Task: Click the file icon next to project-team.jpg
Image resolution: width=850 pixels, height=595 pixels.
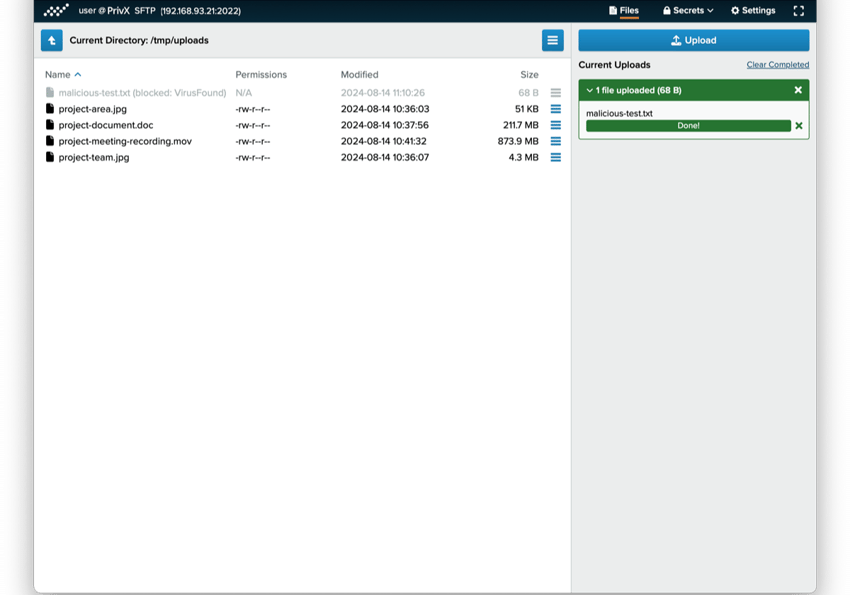Action: [x=50, y=157]
